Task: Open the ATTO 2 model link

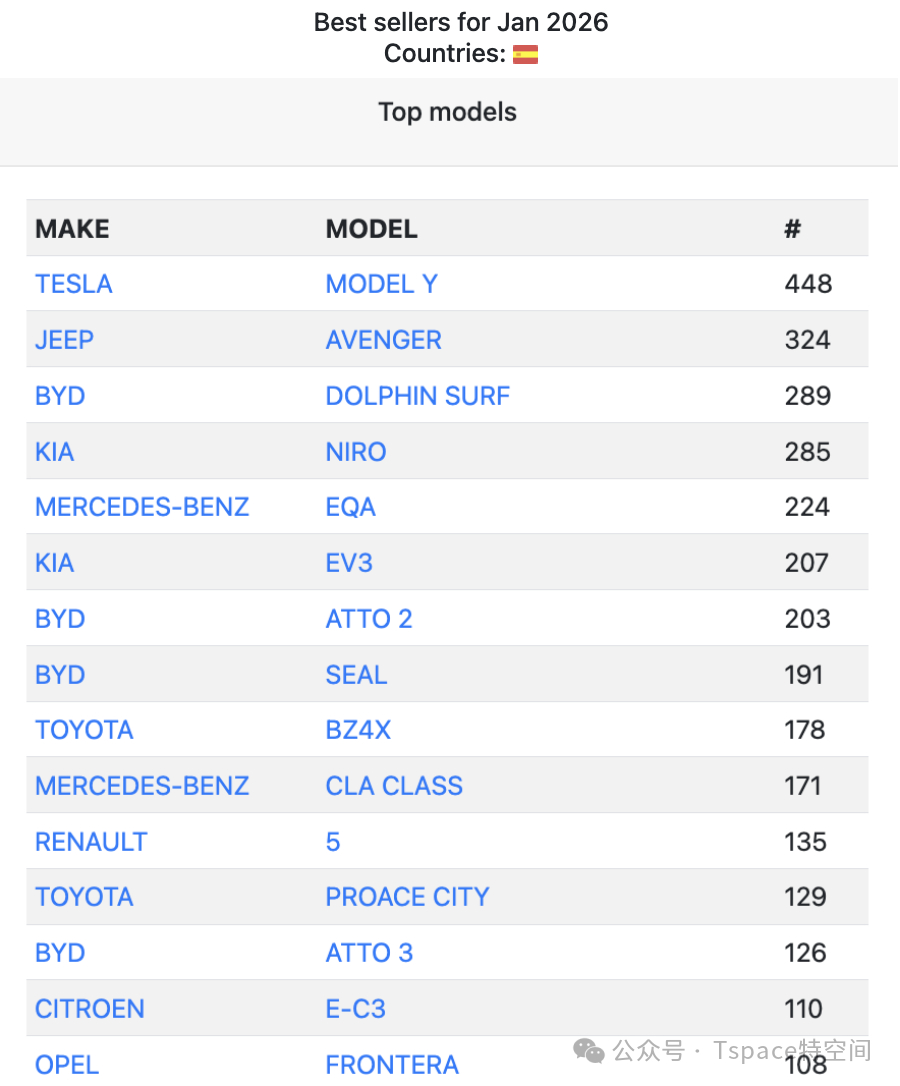Action: (368, 619)
